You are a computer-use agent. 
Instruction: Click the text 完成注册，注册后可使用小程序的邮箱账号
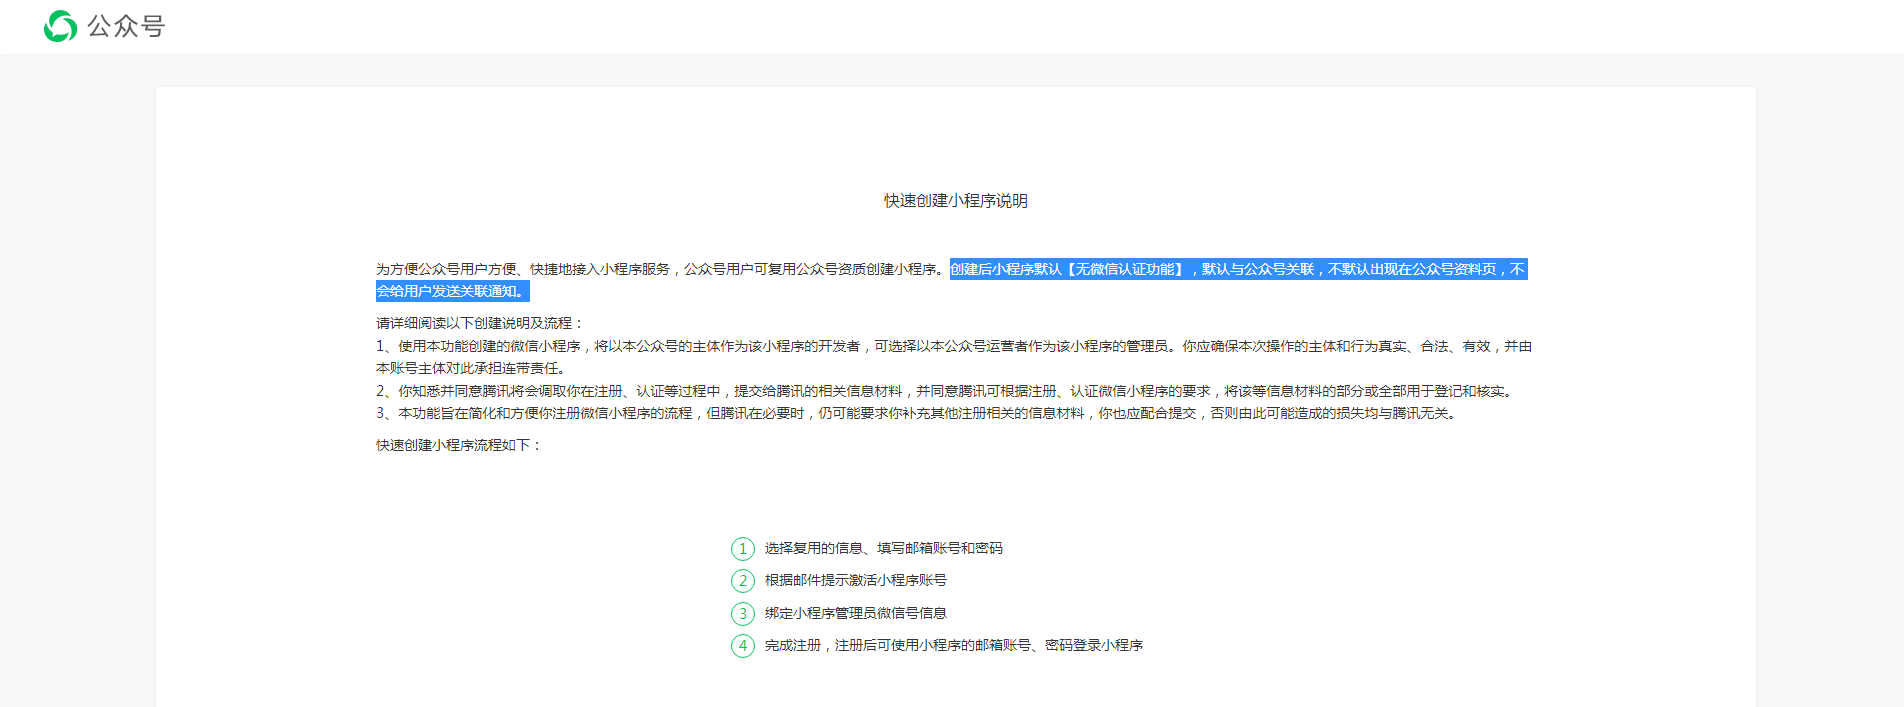[x=954, y=645]
